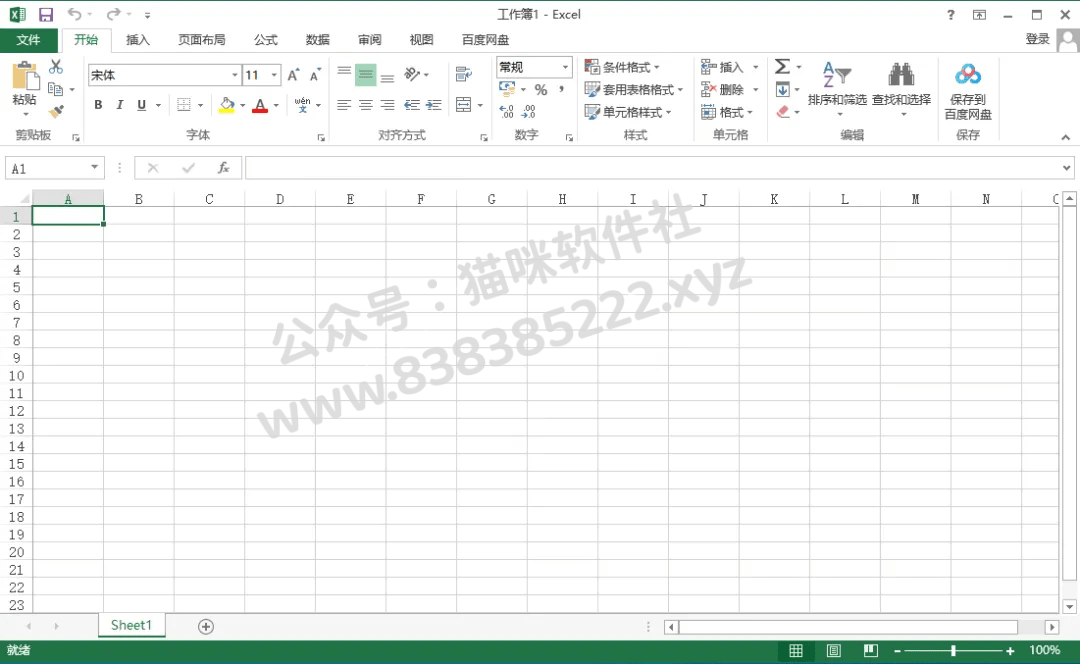Click the cell borders icon
Viewport: 1080px width, 664px height.
pos(183,105)
